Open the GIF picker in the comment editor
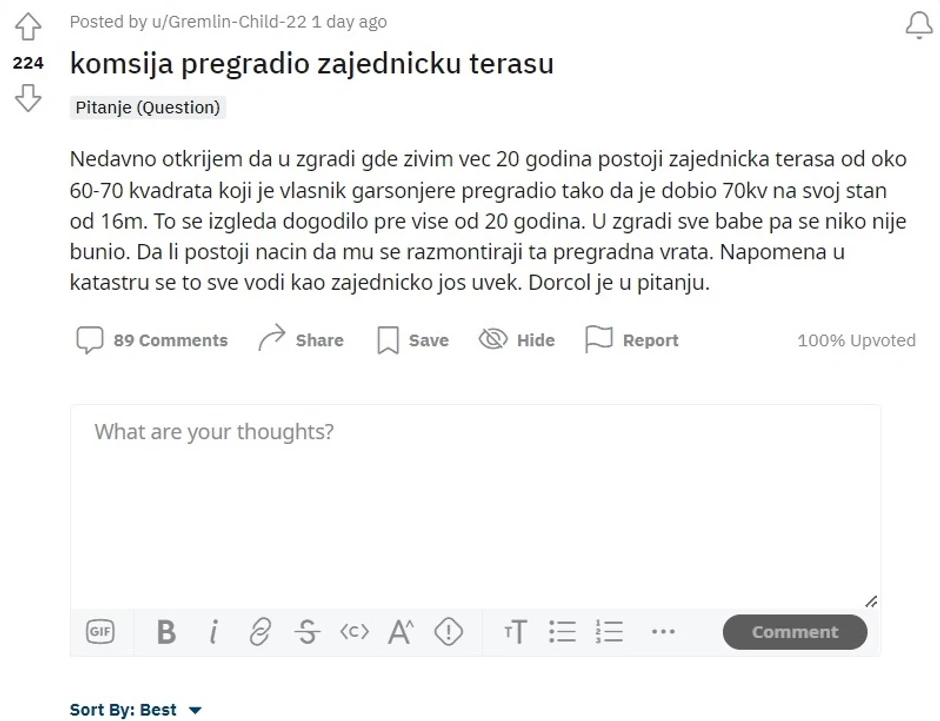Screen dimensions: 940x721 click(99, 632)
